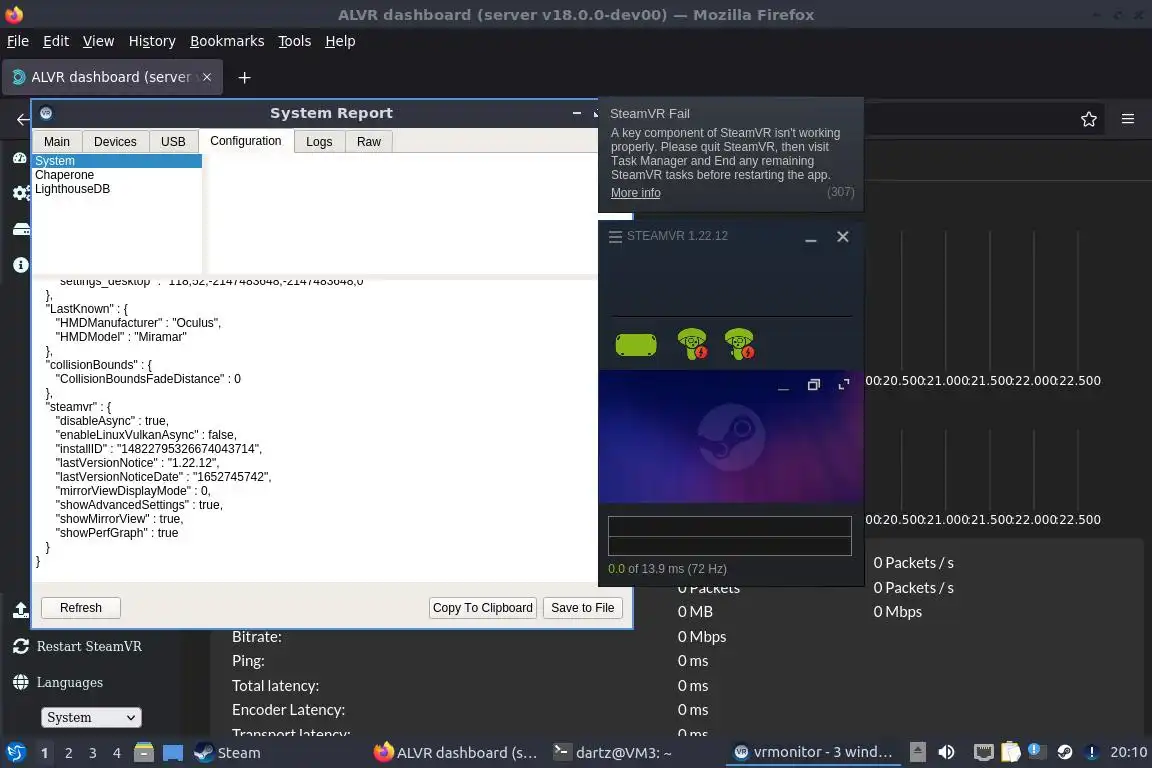
Task: Click first controller status icon in SteamVR
Action: 692,344
